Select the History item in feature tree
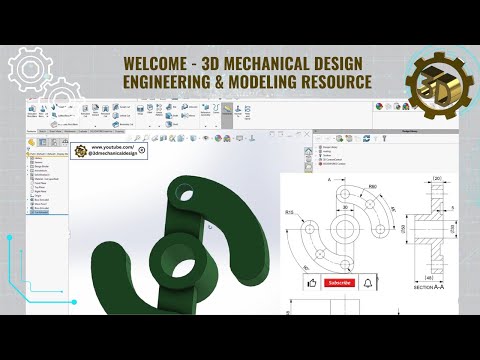Viewport: 480px width, 360px height. pos(36,158)
